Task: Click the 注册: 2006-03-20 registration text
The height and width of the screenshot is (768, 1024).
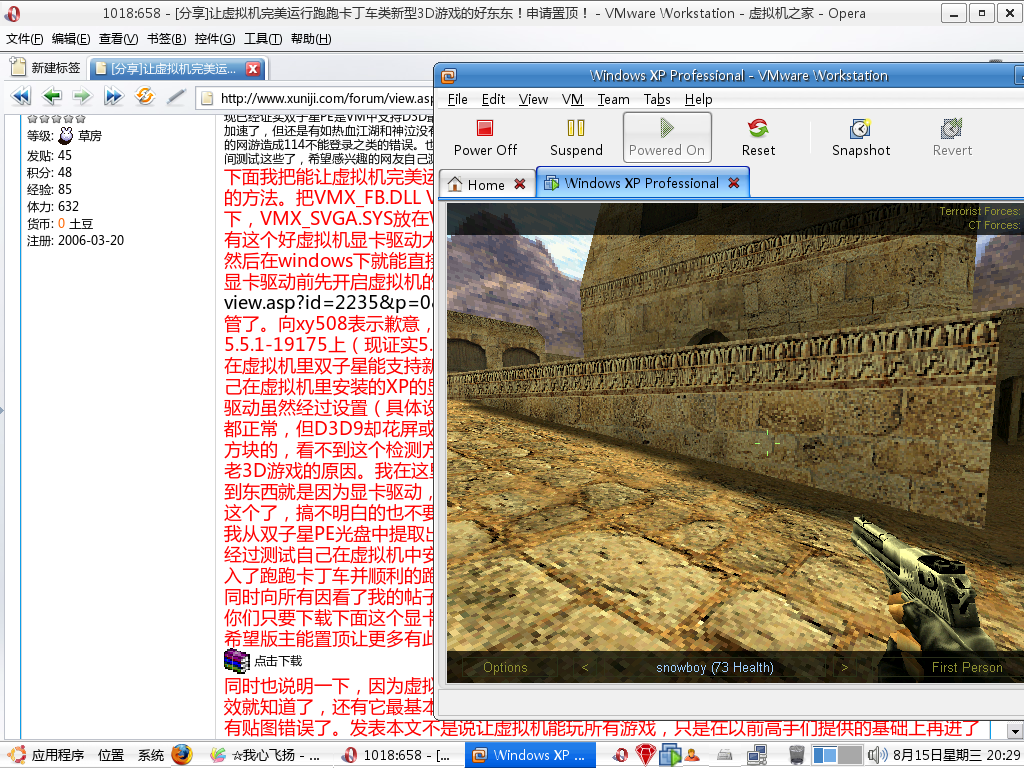Action: point(75,240)
